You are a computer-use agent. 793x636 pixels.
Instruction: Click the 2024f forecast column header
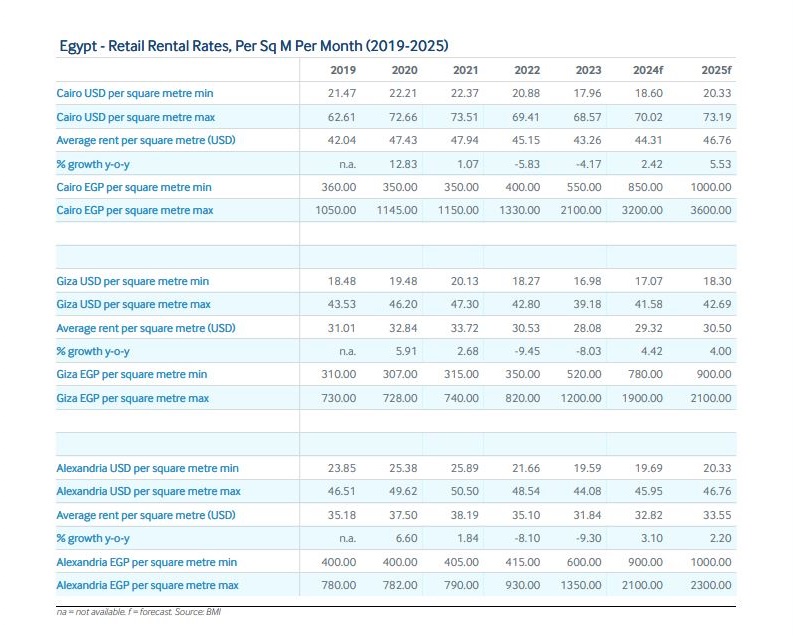click(649, 70)
